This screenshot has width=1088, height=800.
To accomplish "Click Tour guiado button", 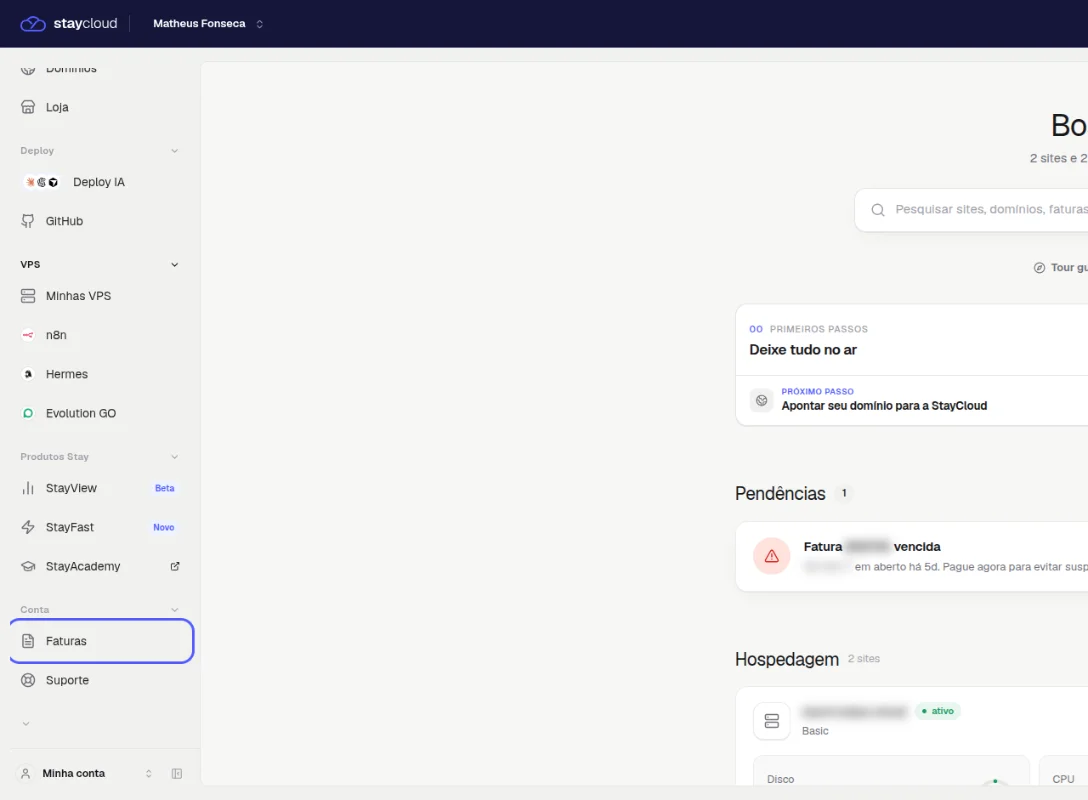I will coord(1060,267).
